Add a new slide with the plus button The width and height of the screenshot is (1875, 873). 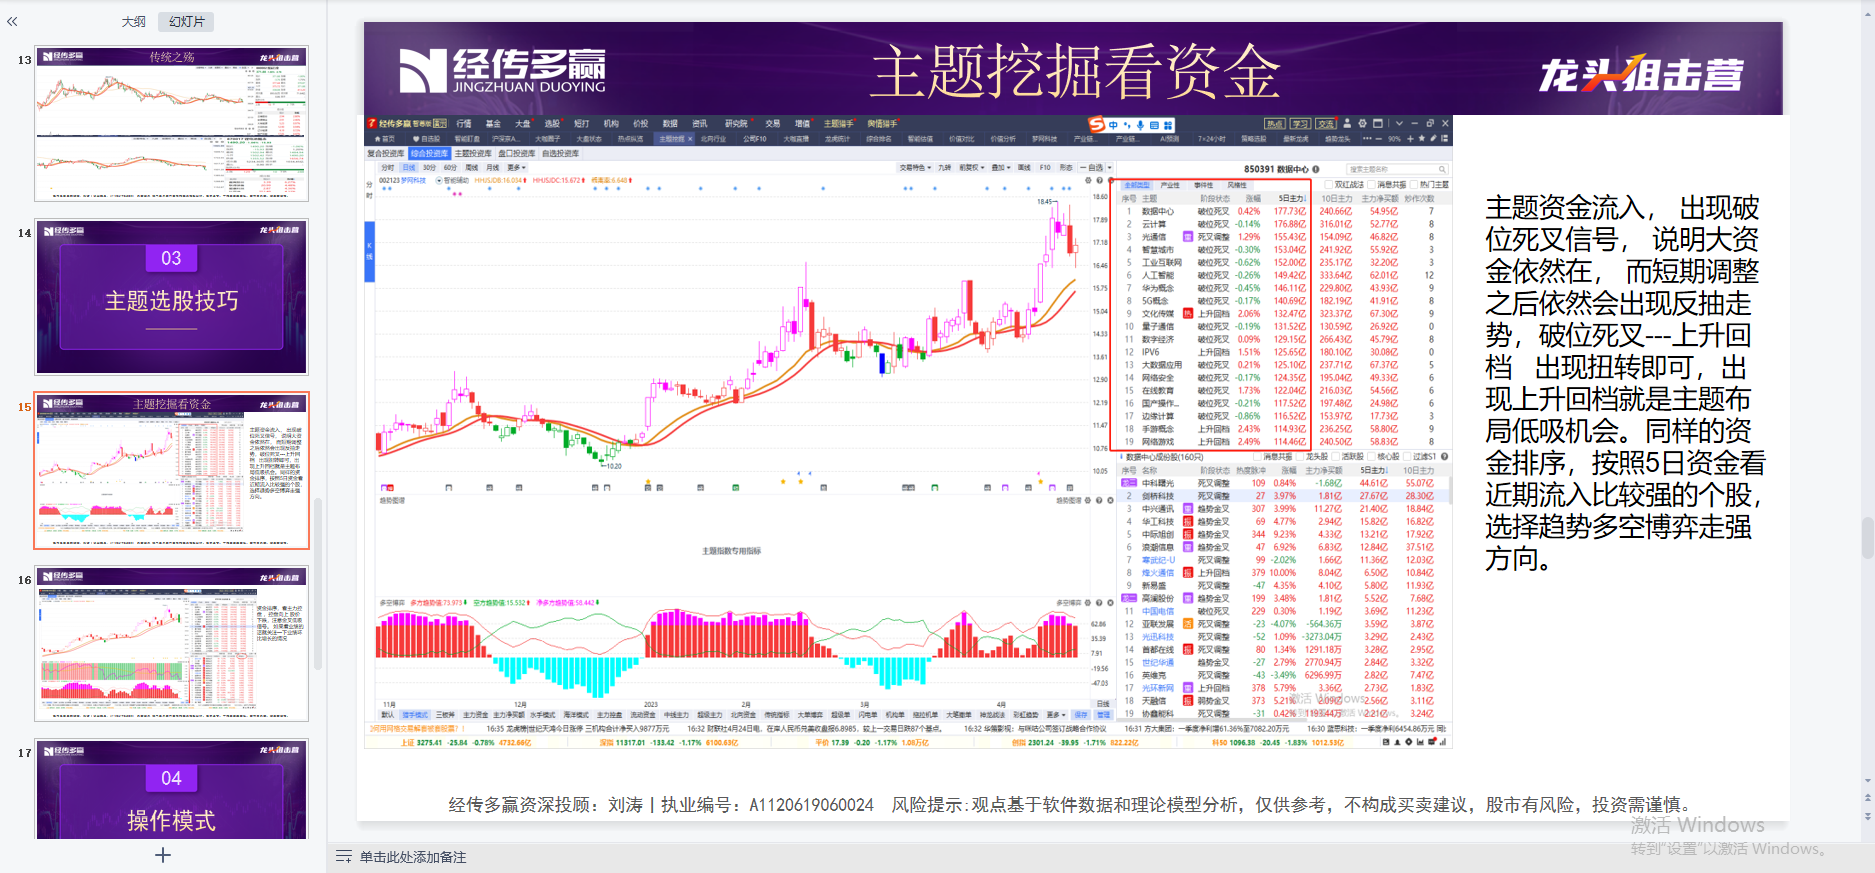pos(163,855)
